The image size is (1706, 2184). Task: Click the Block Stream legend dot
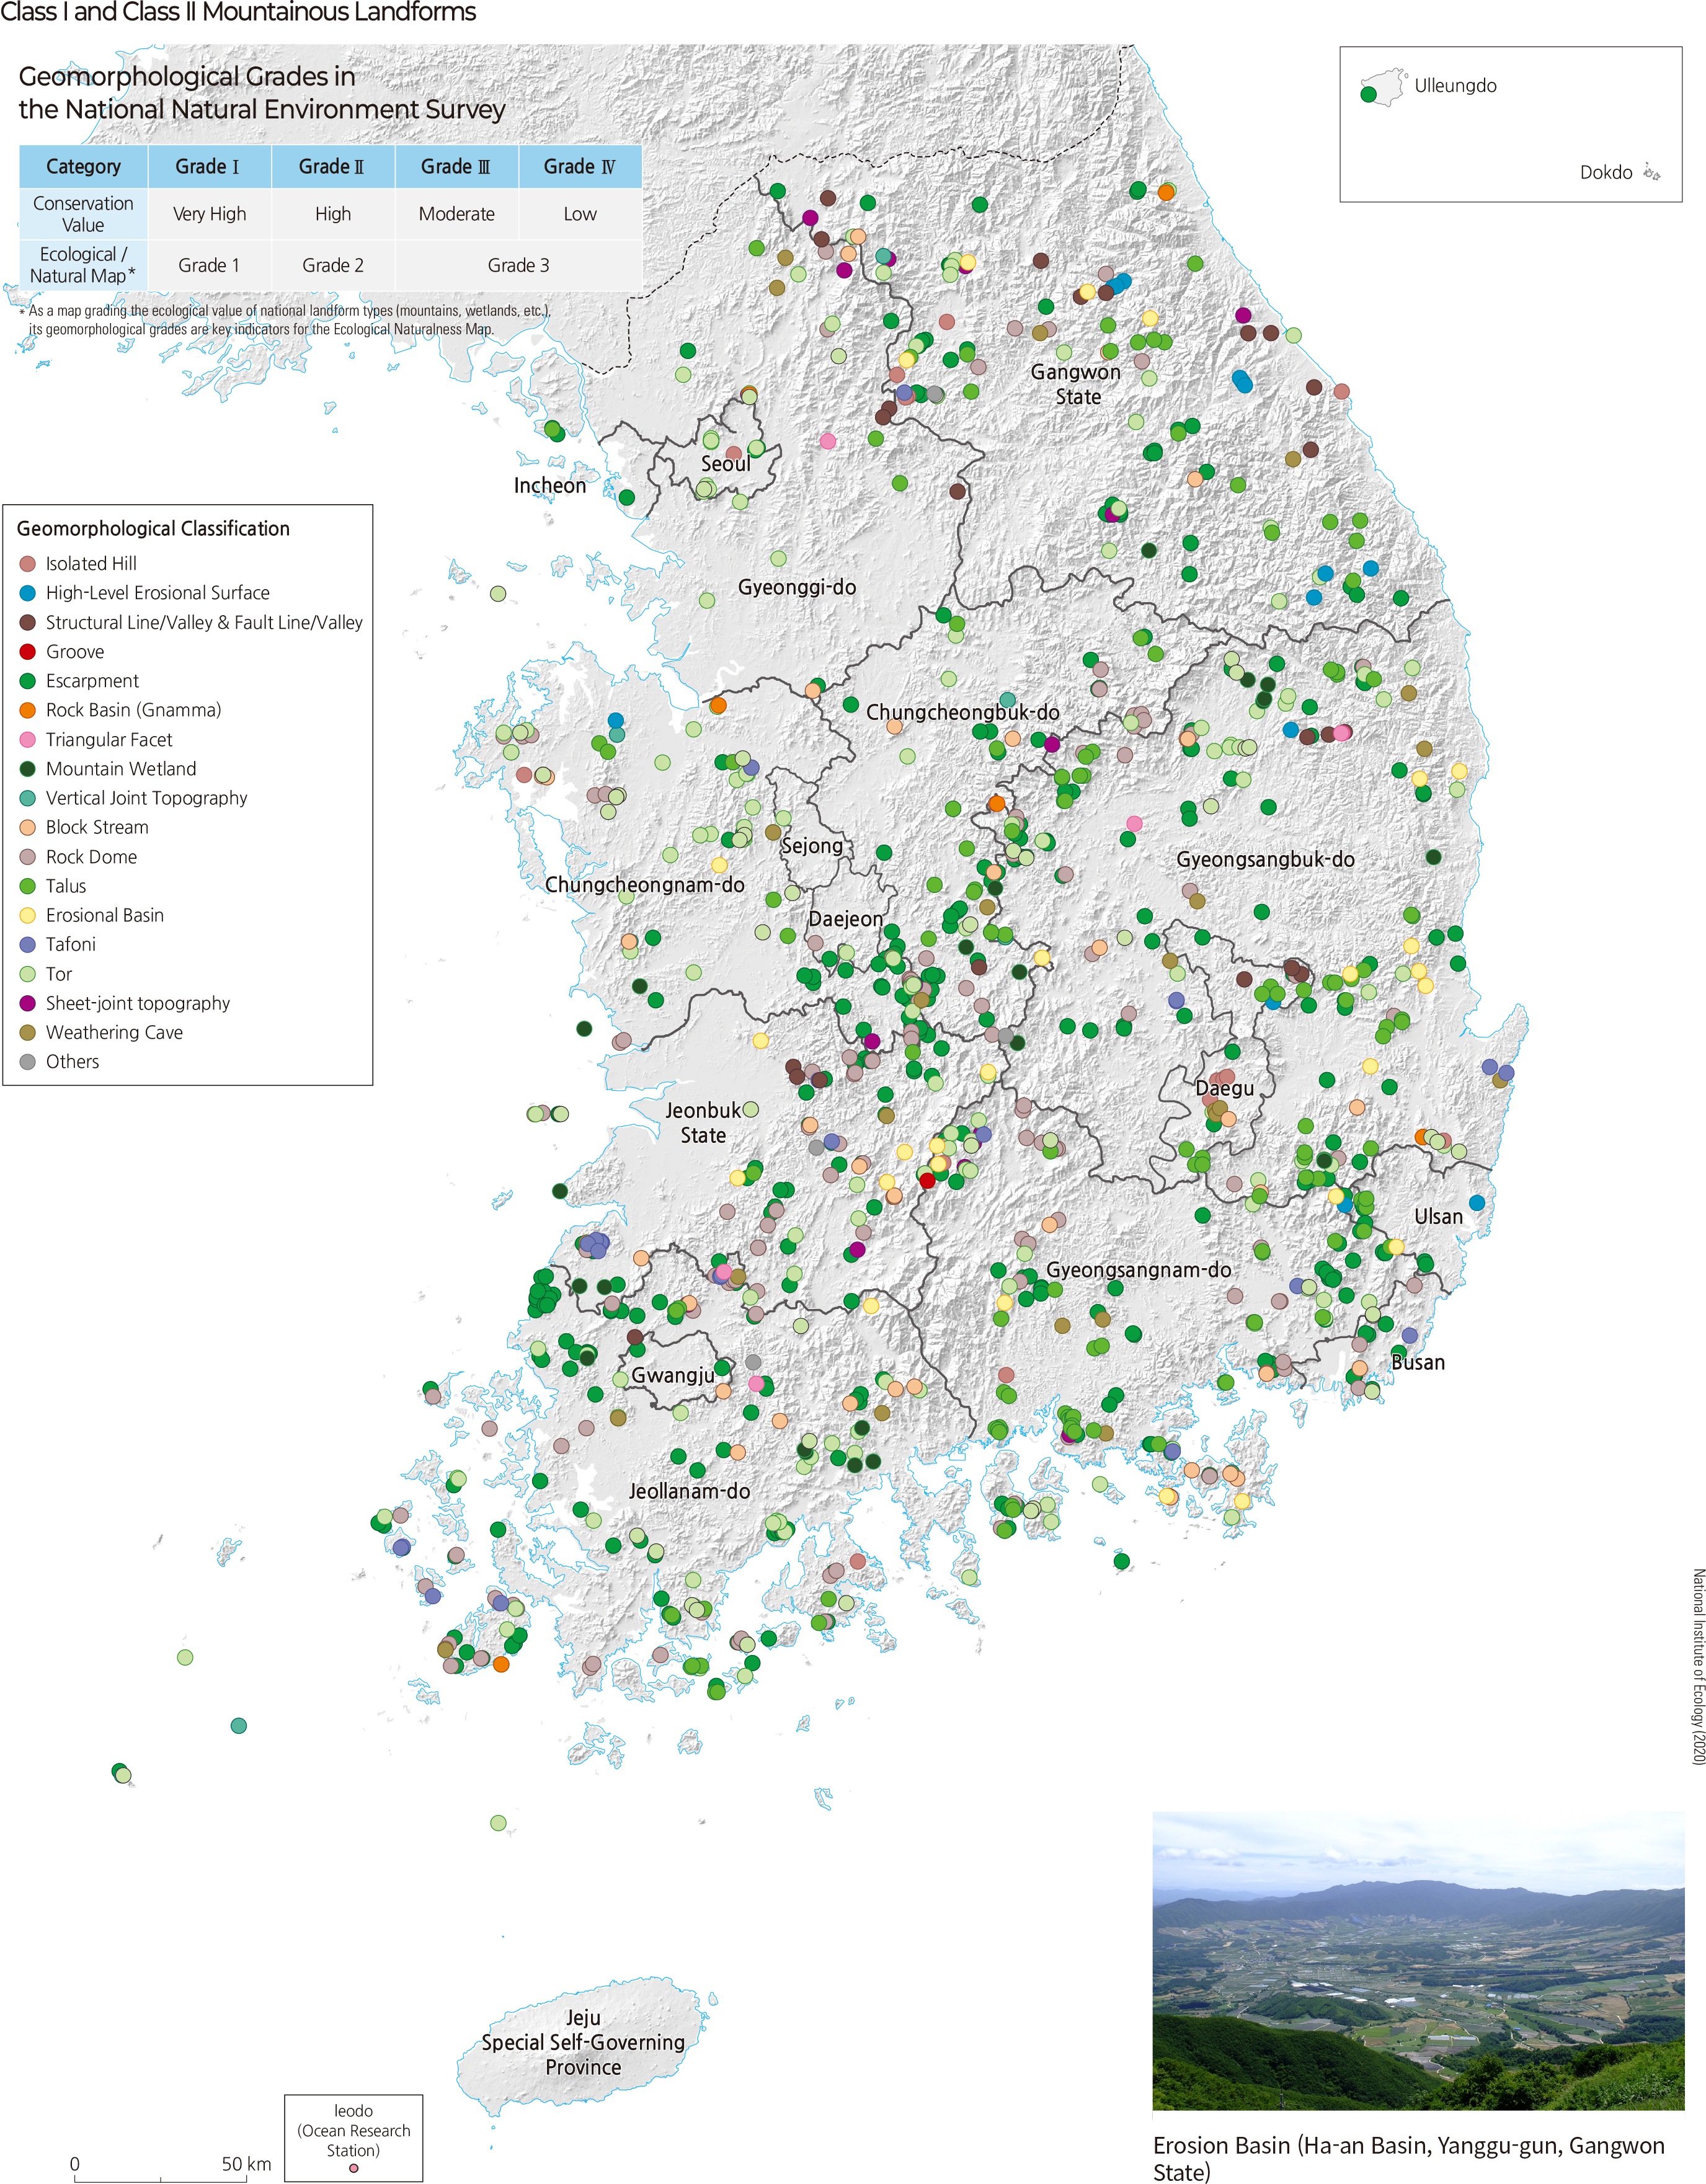click(x=28, y=827)
